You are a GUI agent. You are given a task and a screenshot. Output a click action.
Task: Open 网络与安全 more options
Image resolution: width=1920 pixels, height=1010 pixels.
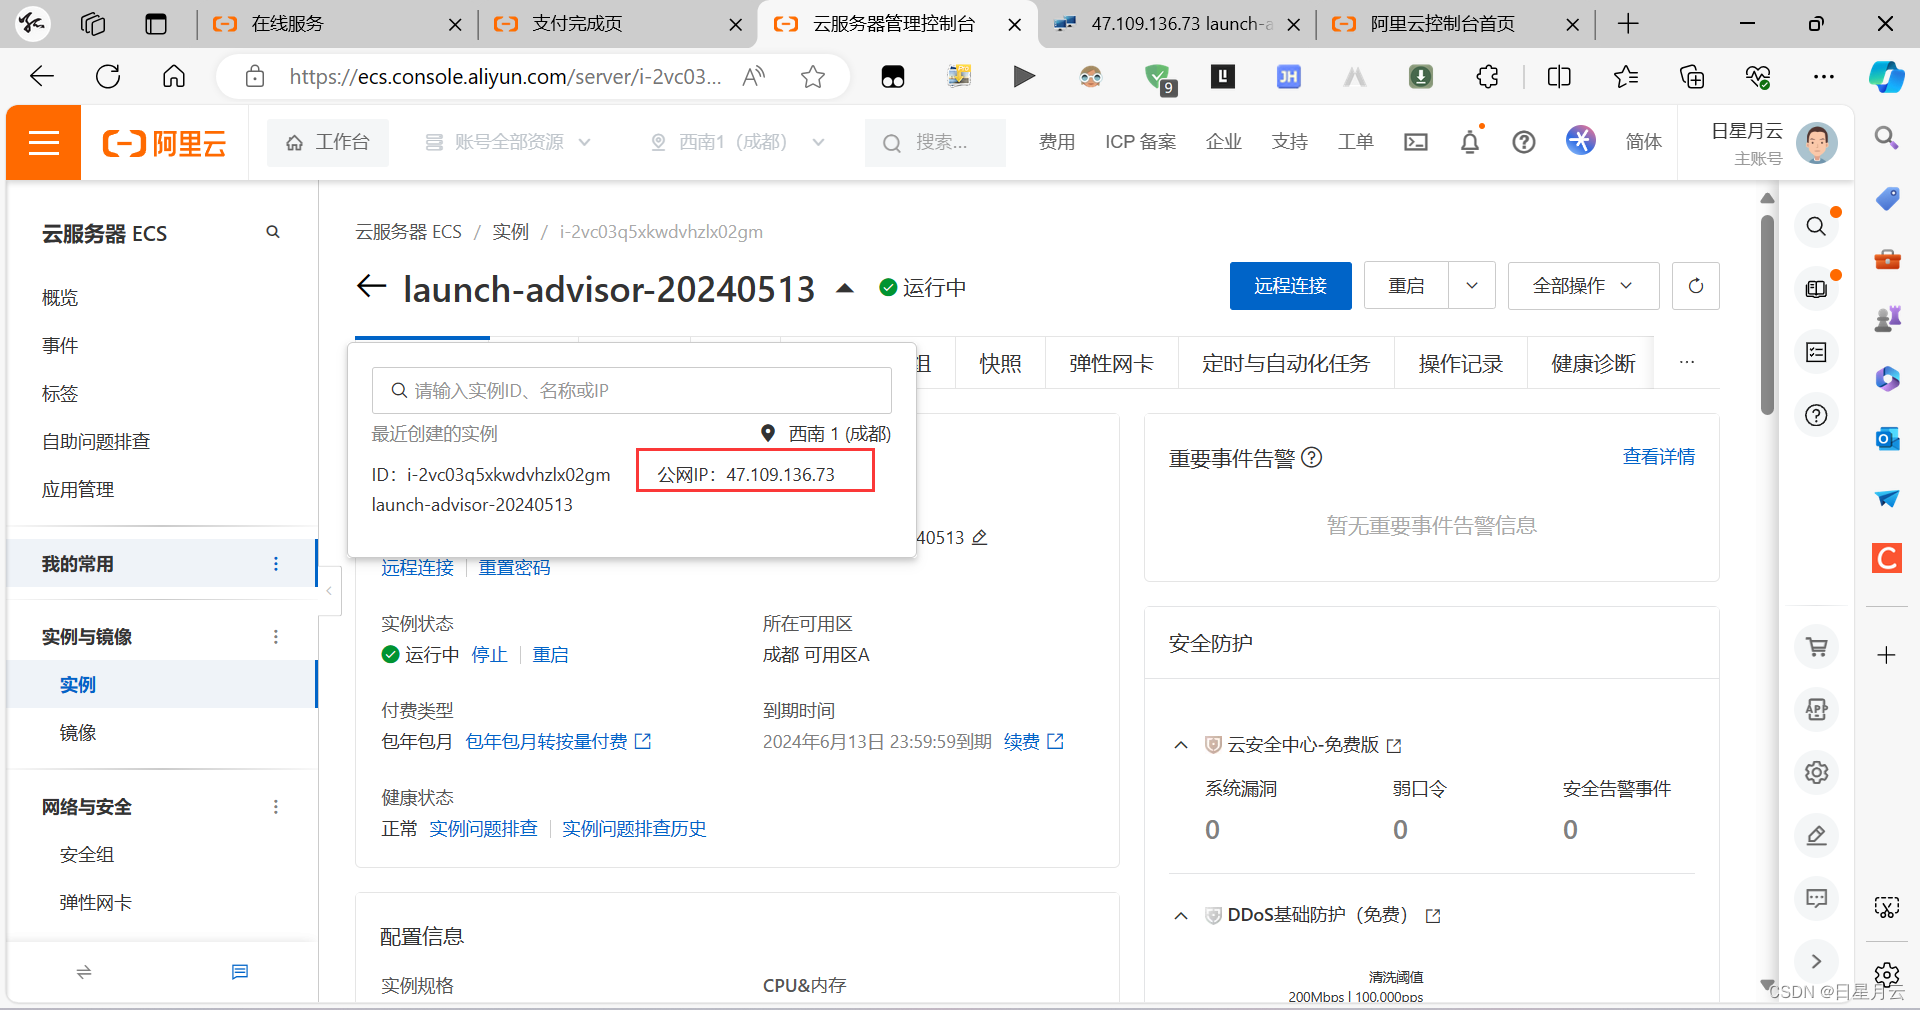[x=276, y=807]
